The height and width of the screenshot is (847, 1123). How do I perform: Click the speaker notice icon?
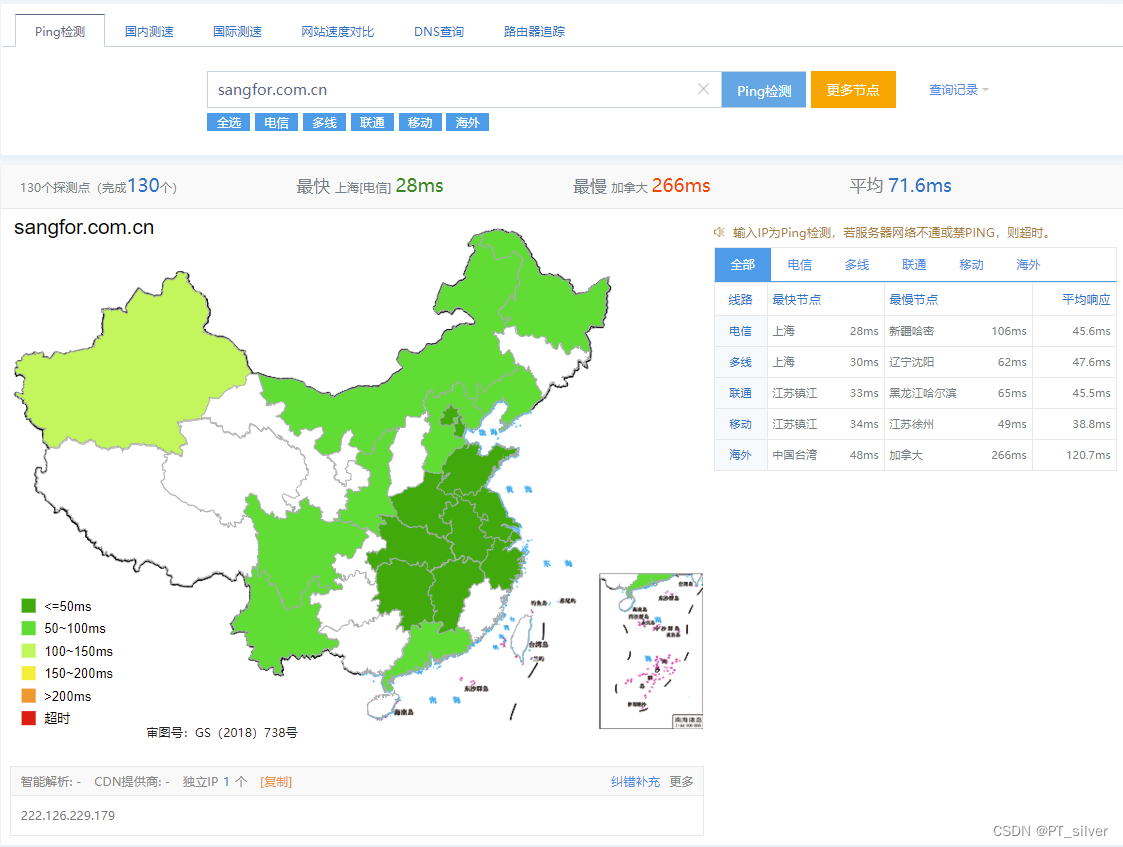(x=719, y=232)
